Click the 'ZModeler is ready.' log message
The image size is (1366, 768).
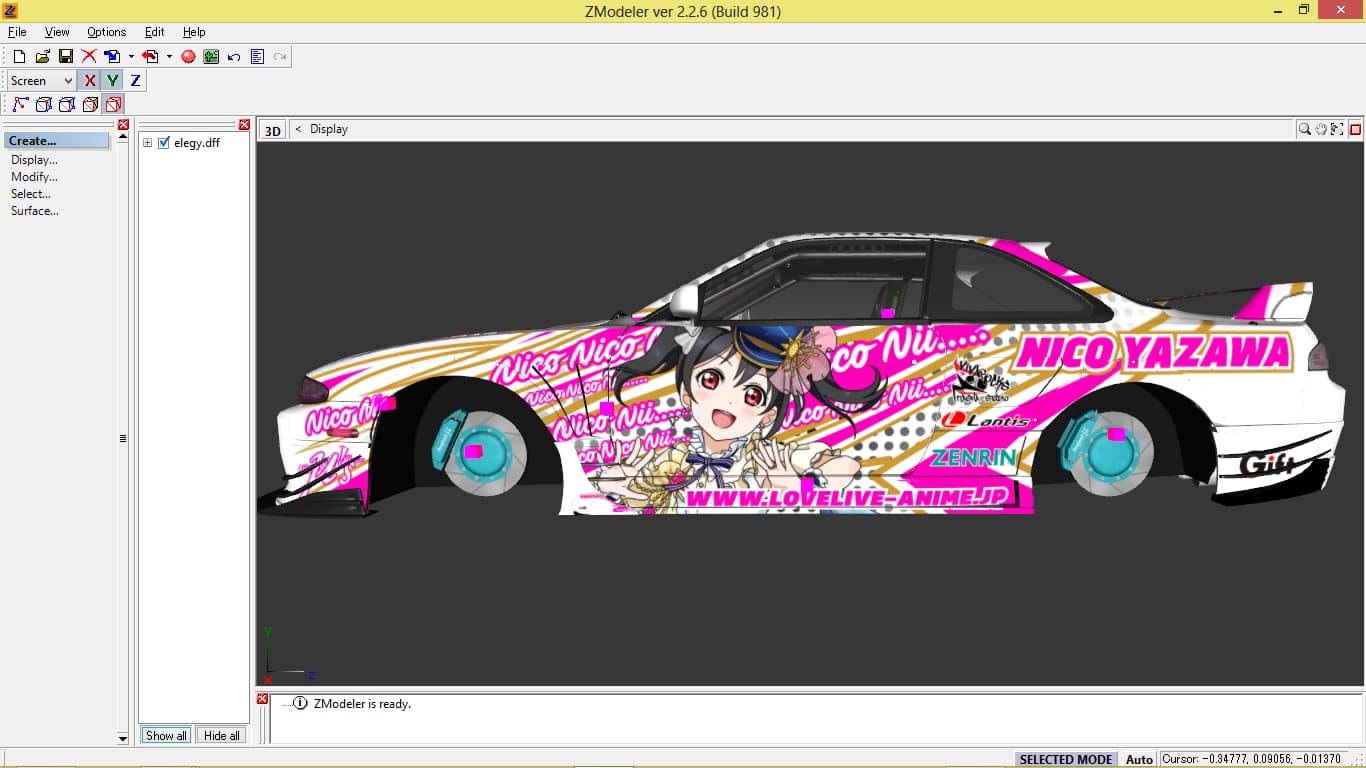coord(362,704)
